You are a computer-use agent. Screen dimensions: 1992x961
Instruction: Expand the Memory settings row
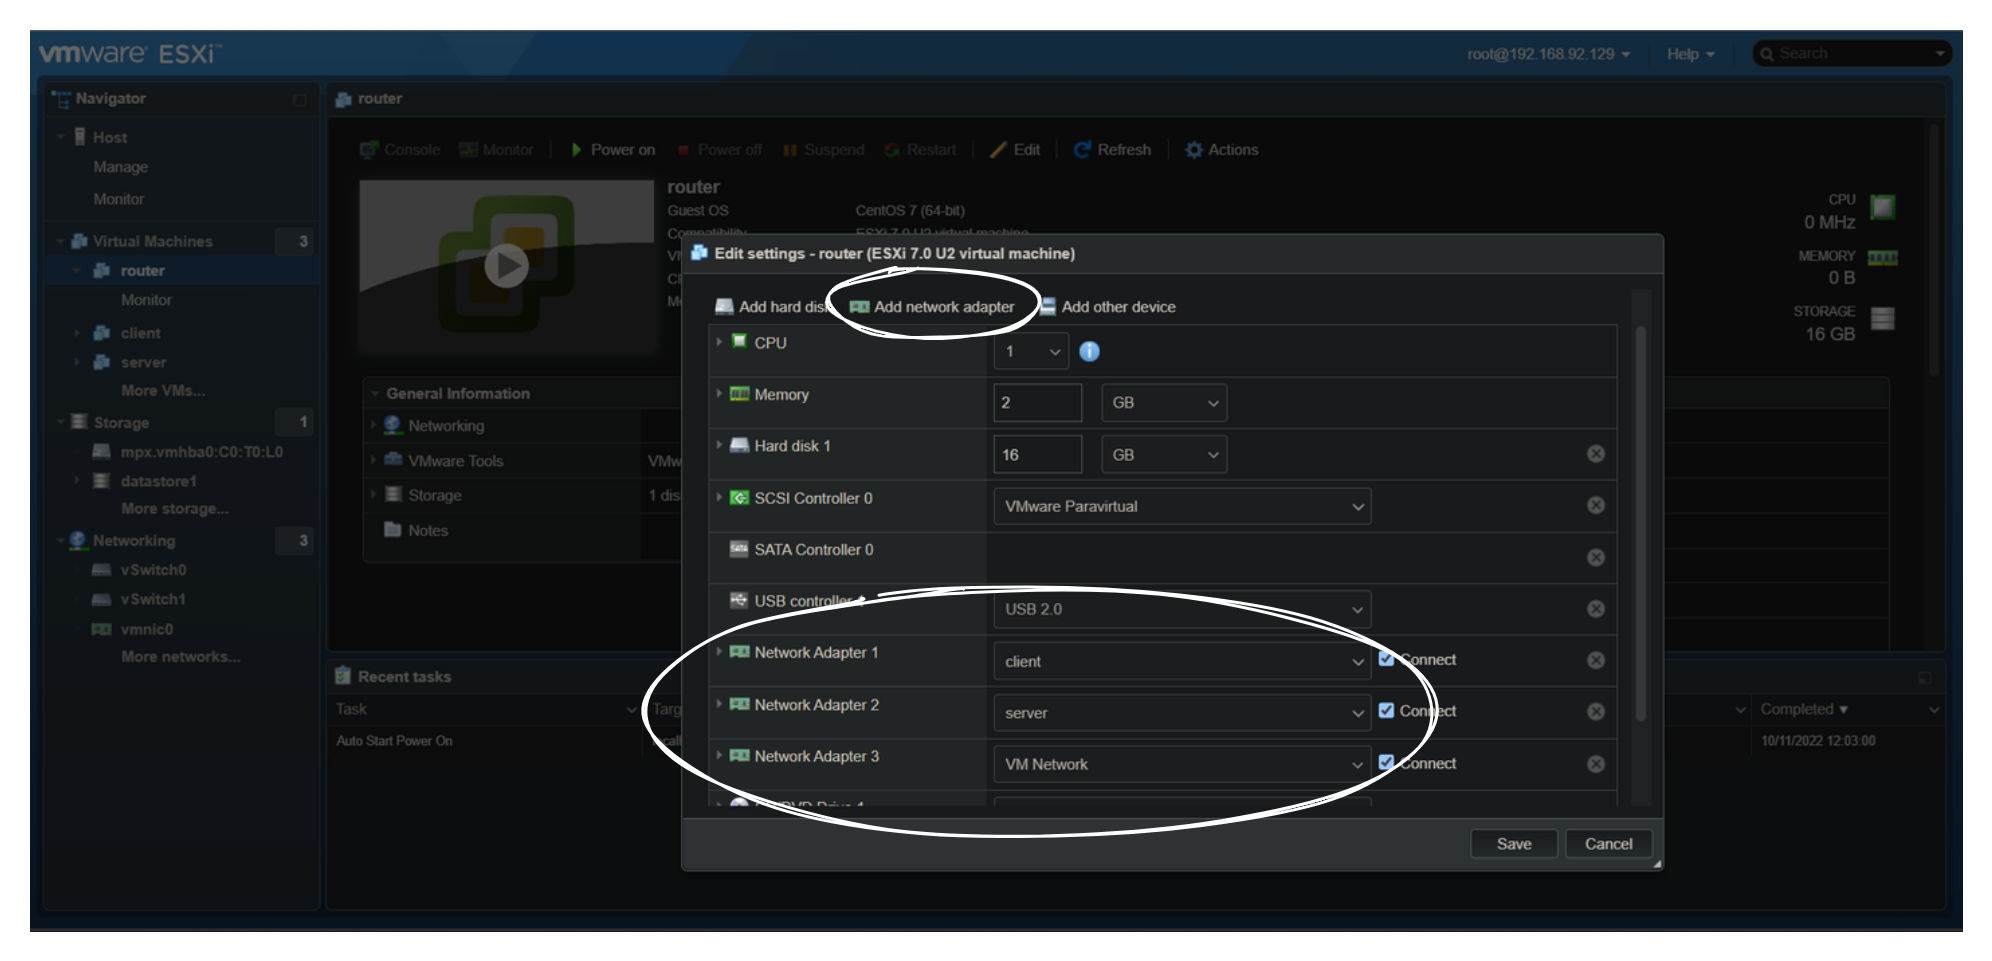pos(719,394)
